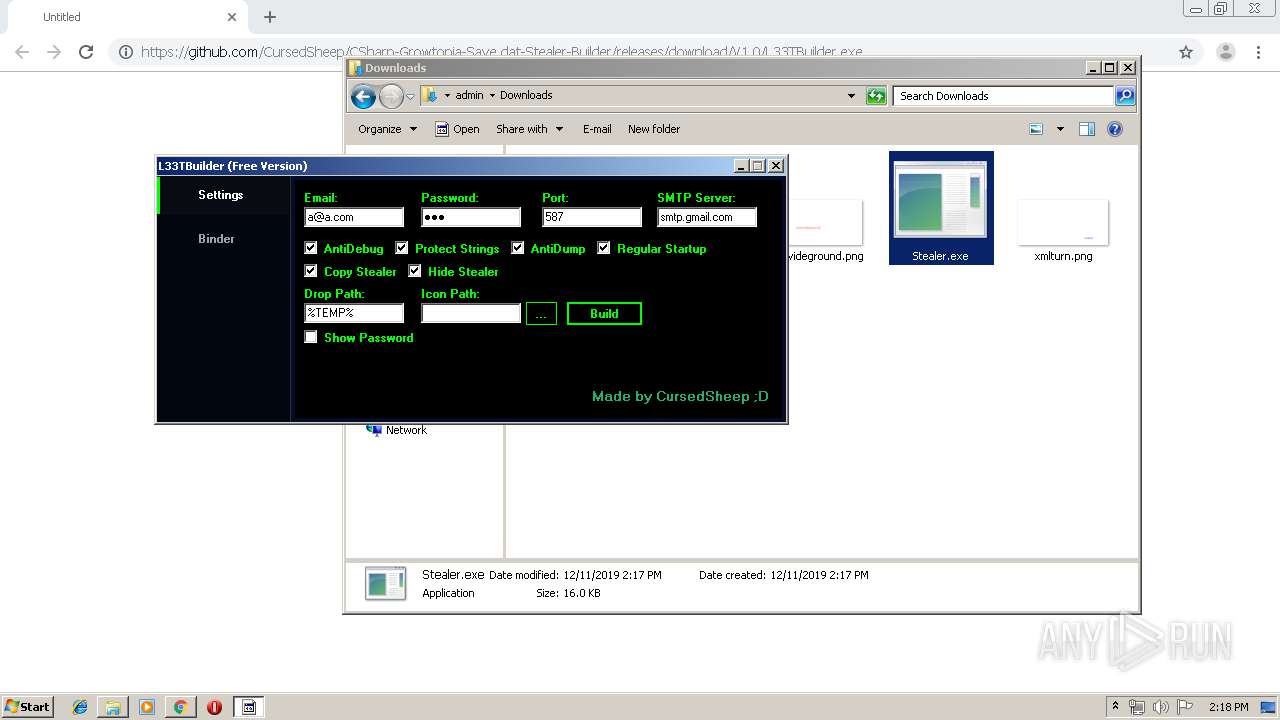
Task: Toggle Regular Startup checkbox
Action: click(604, 248)
